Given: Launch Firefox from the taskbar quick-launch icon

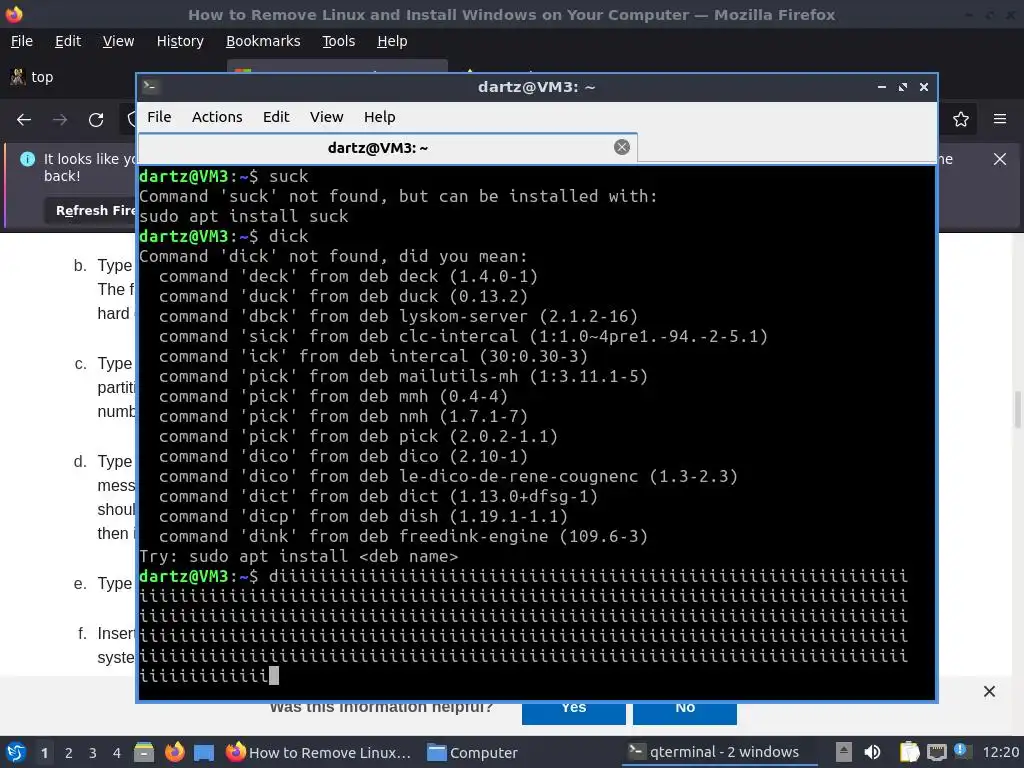Looking at the screenshot, I should [x=174, y=752].
